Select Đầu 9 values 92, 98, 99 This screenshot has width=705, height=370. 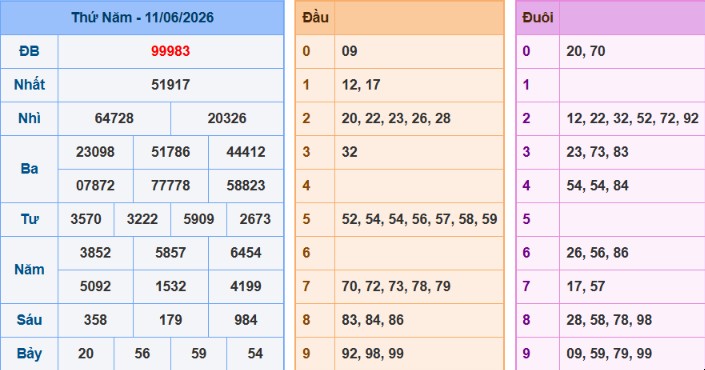point(373,353)
